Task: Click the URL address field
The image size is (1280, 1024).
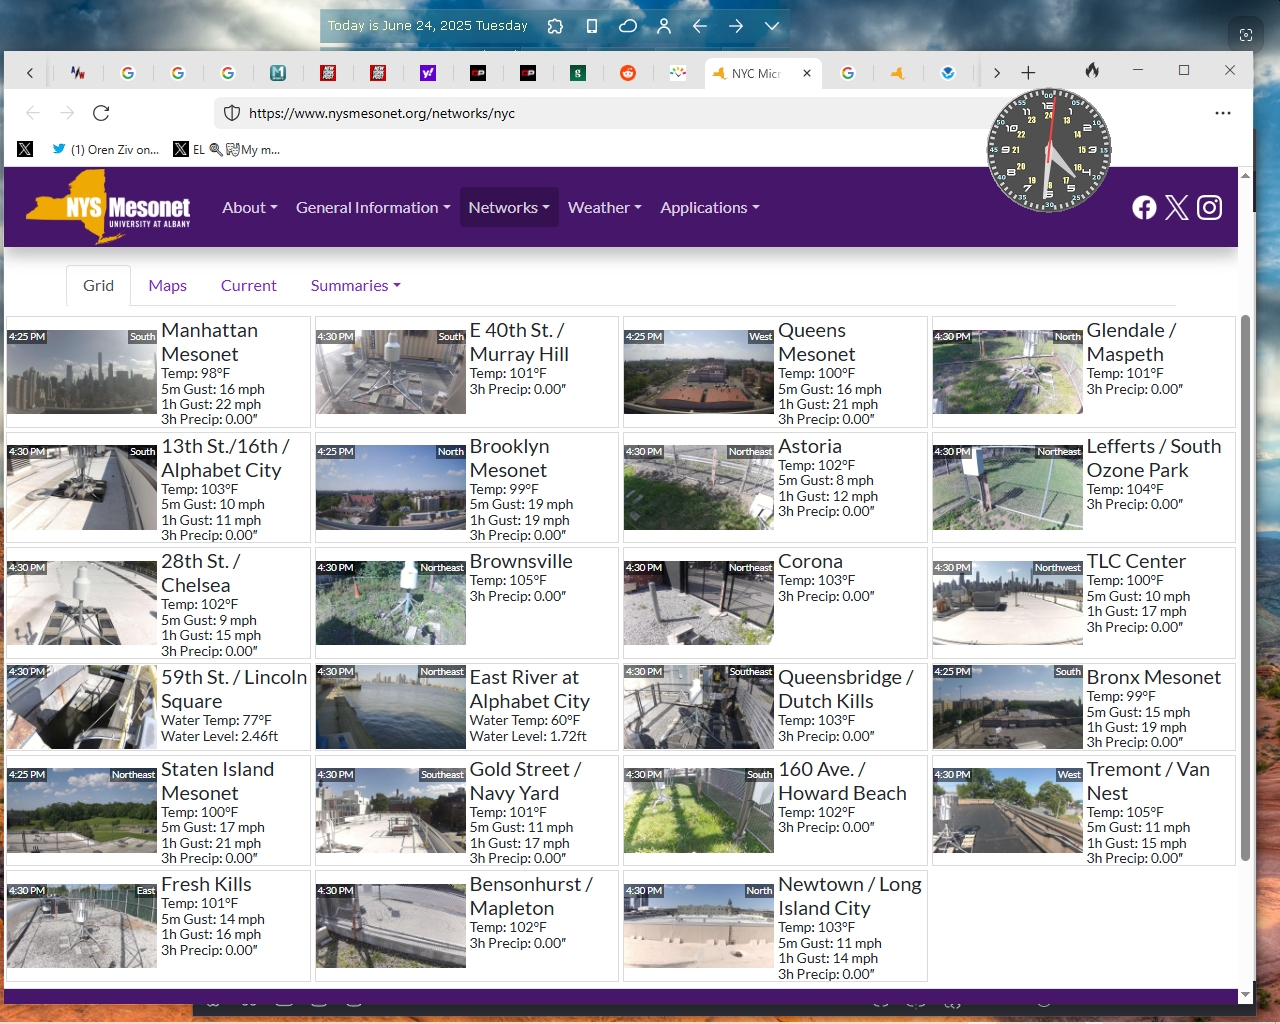Action: click(x=600, y=113)
